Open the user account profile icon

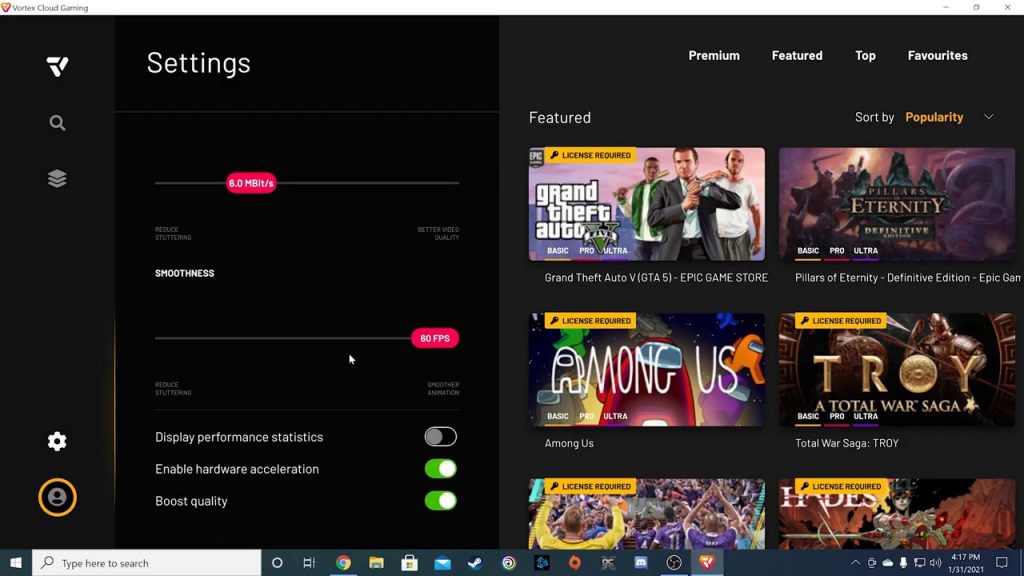(x=57, y=498)
